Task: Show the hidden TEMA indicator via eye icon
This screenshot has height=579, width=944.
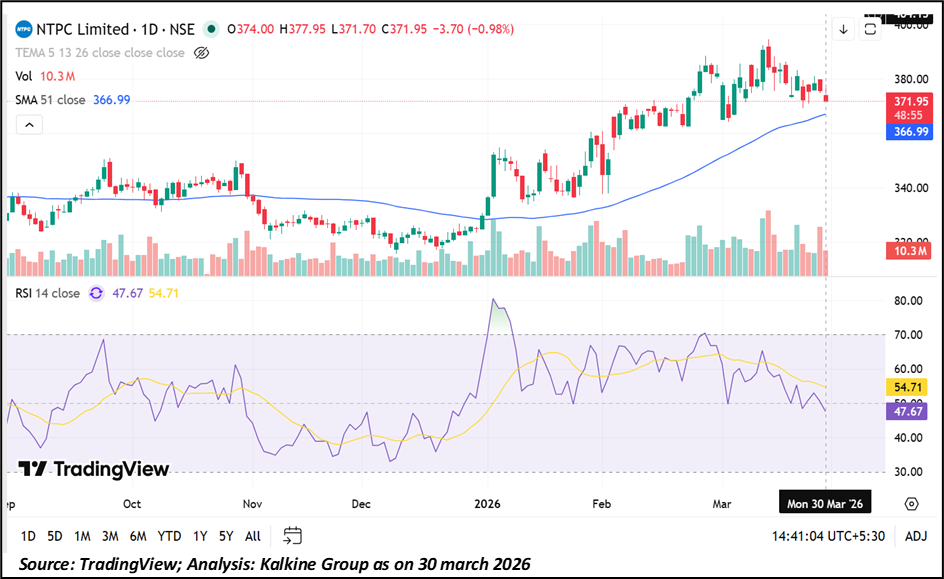Action: (201, 53)
